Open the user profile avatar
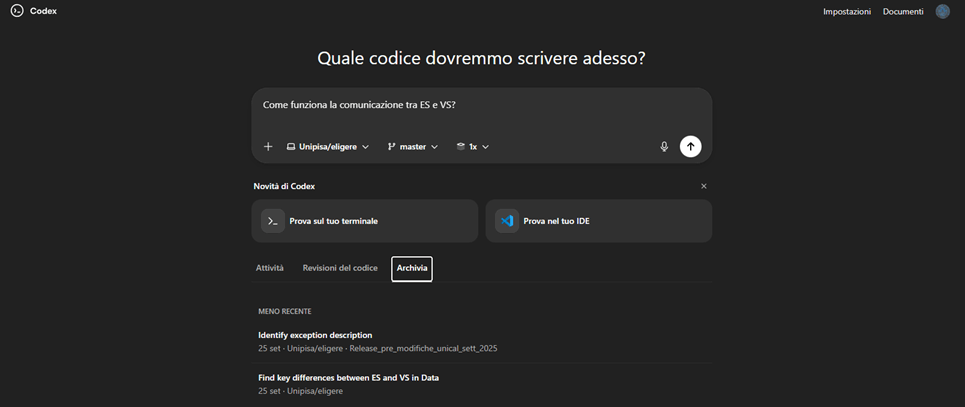 [942, 11]
